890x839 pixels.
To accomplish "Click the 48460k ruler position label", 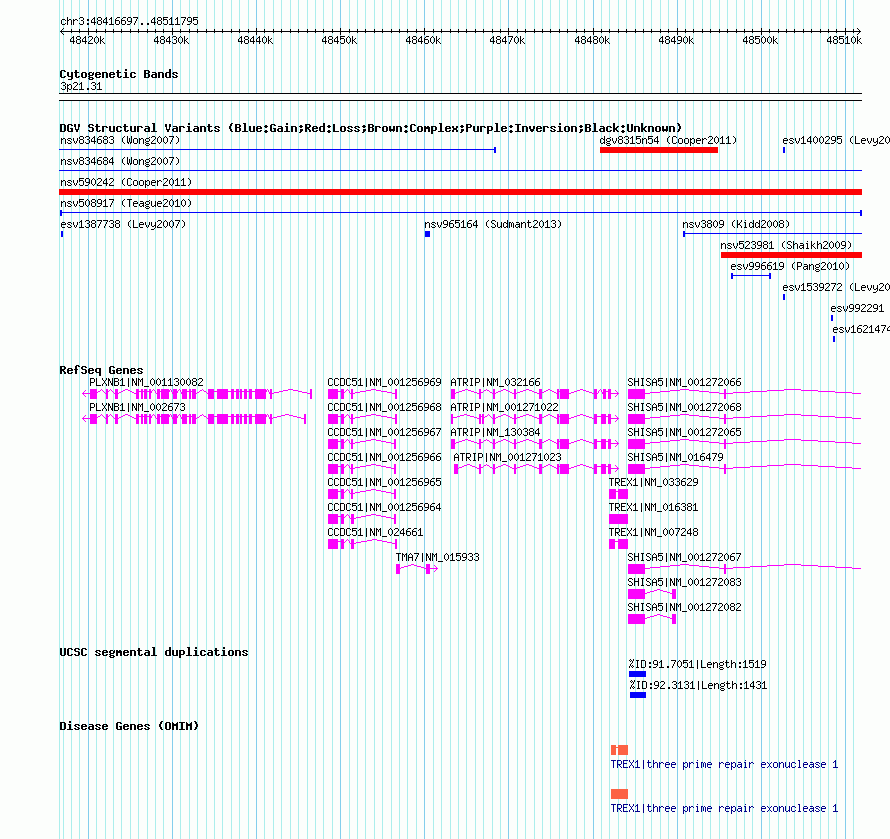I will [x=423, y=40].
